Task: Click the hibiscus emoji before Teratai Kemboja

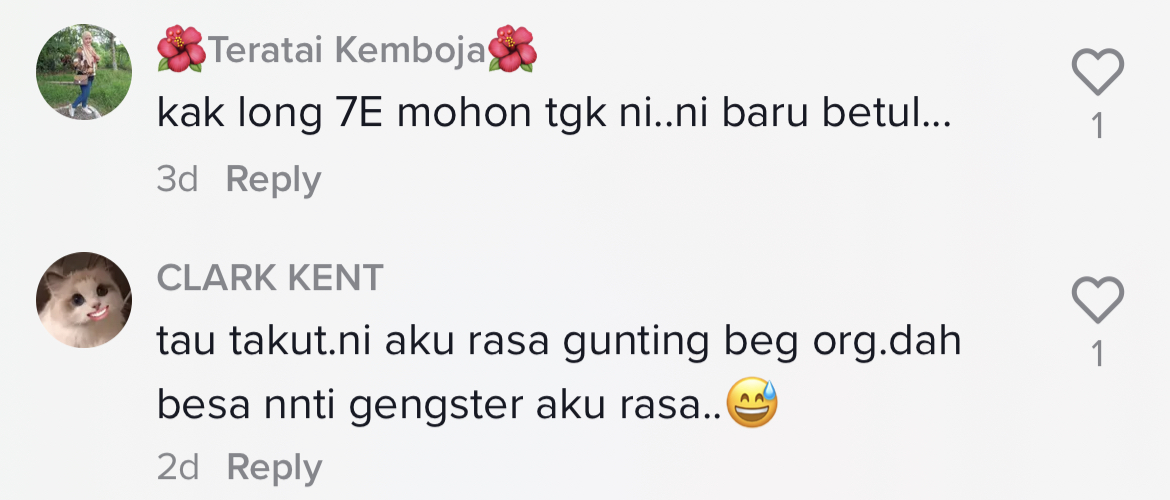Action: [181, 49]
